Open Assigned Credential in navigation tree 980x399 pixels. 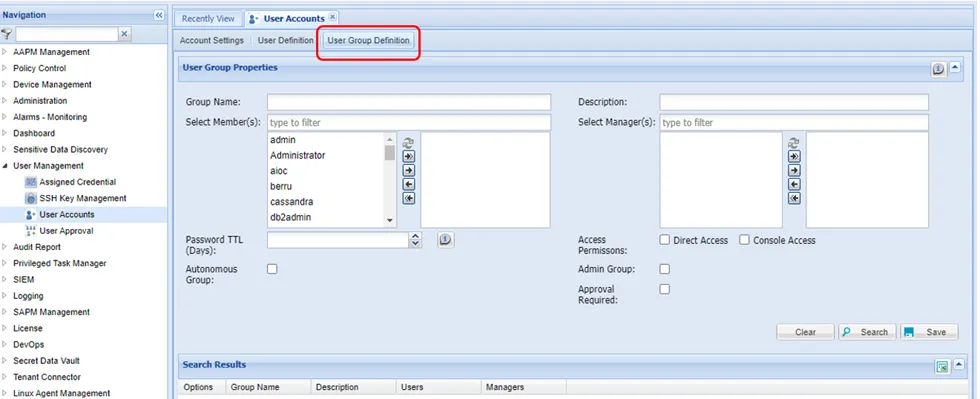78,182
